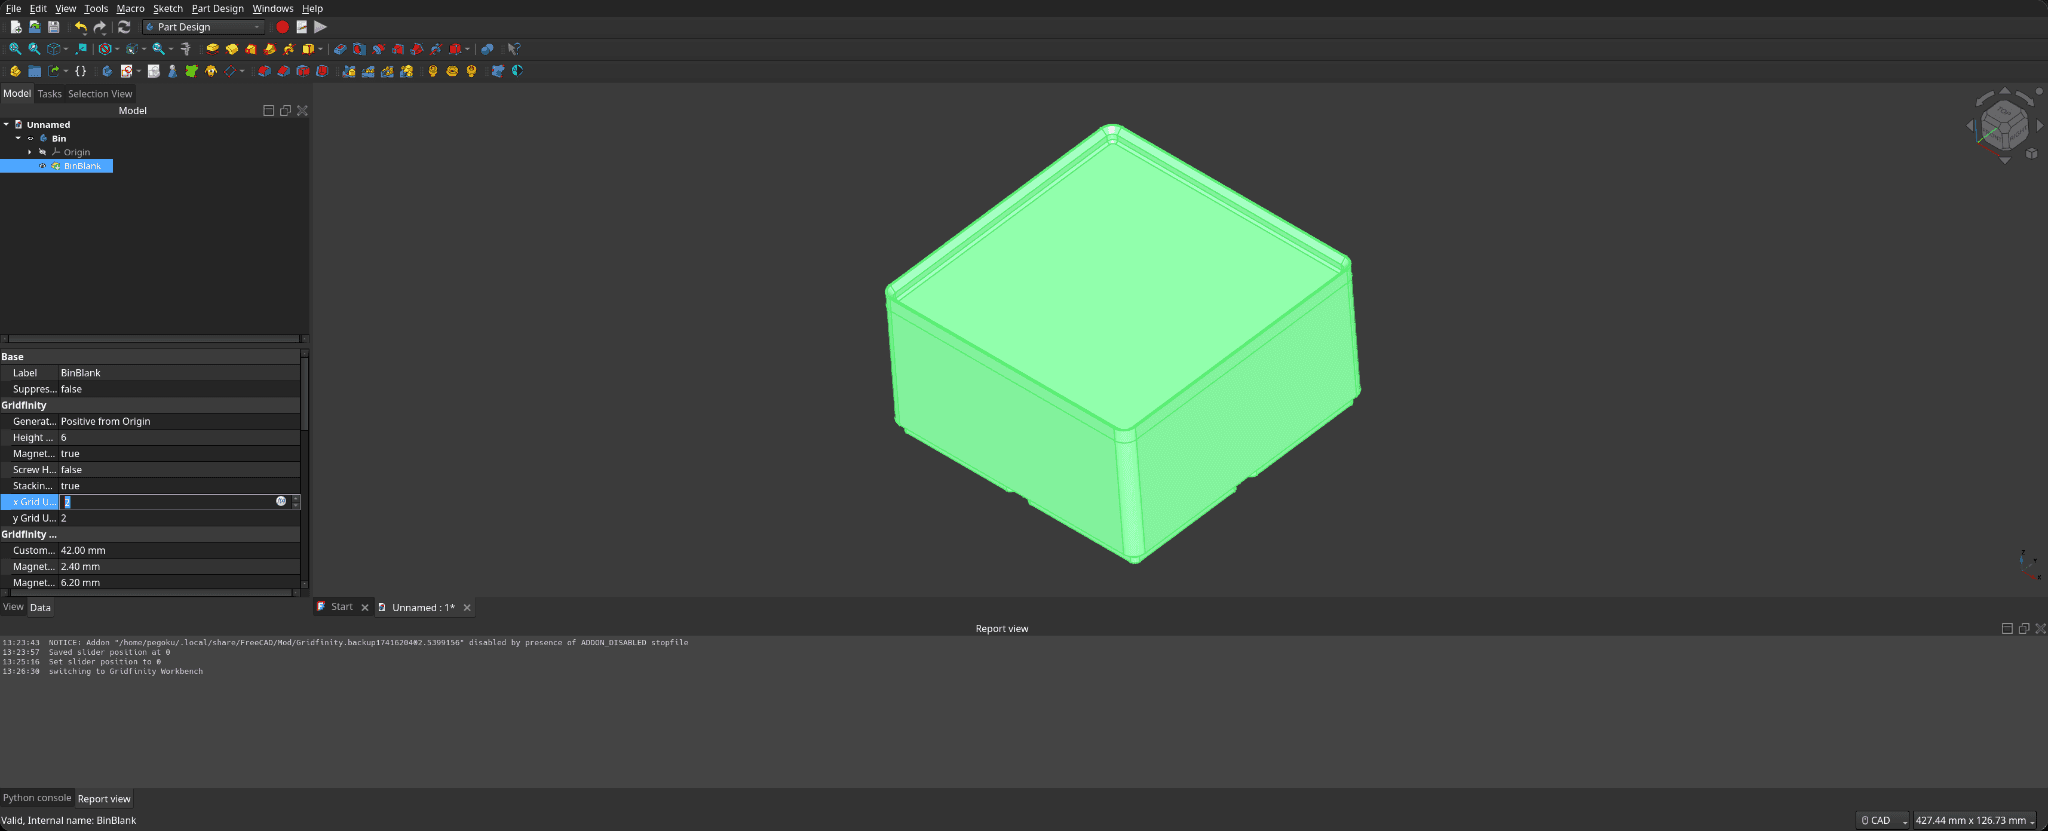Collapse the Unnamed document tree node

(x=6, y=124)
